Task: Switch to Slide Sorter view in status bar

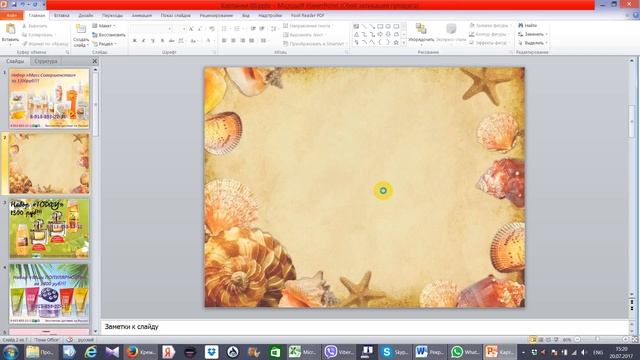Action: pos(541,340)
